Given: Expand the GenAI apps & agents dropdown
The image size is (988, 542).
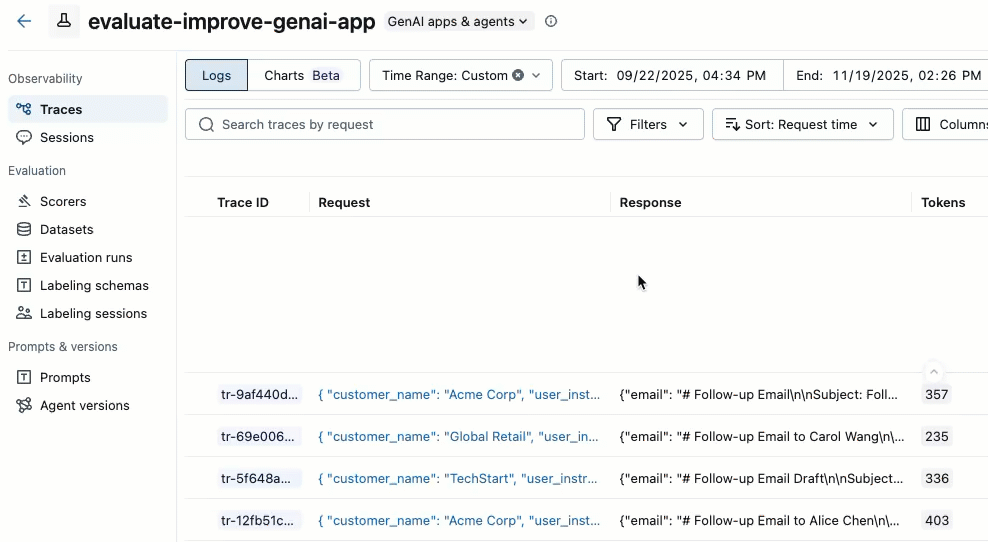Looking at the screenshot, I should pyautogui.click(x=460, y=21).
